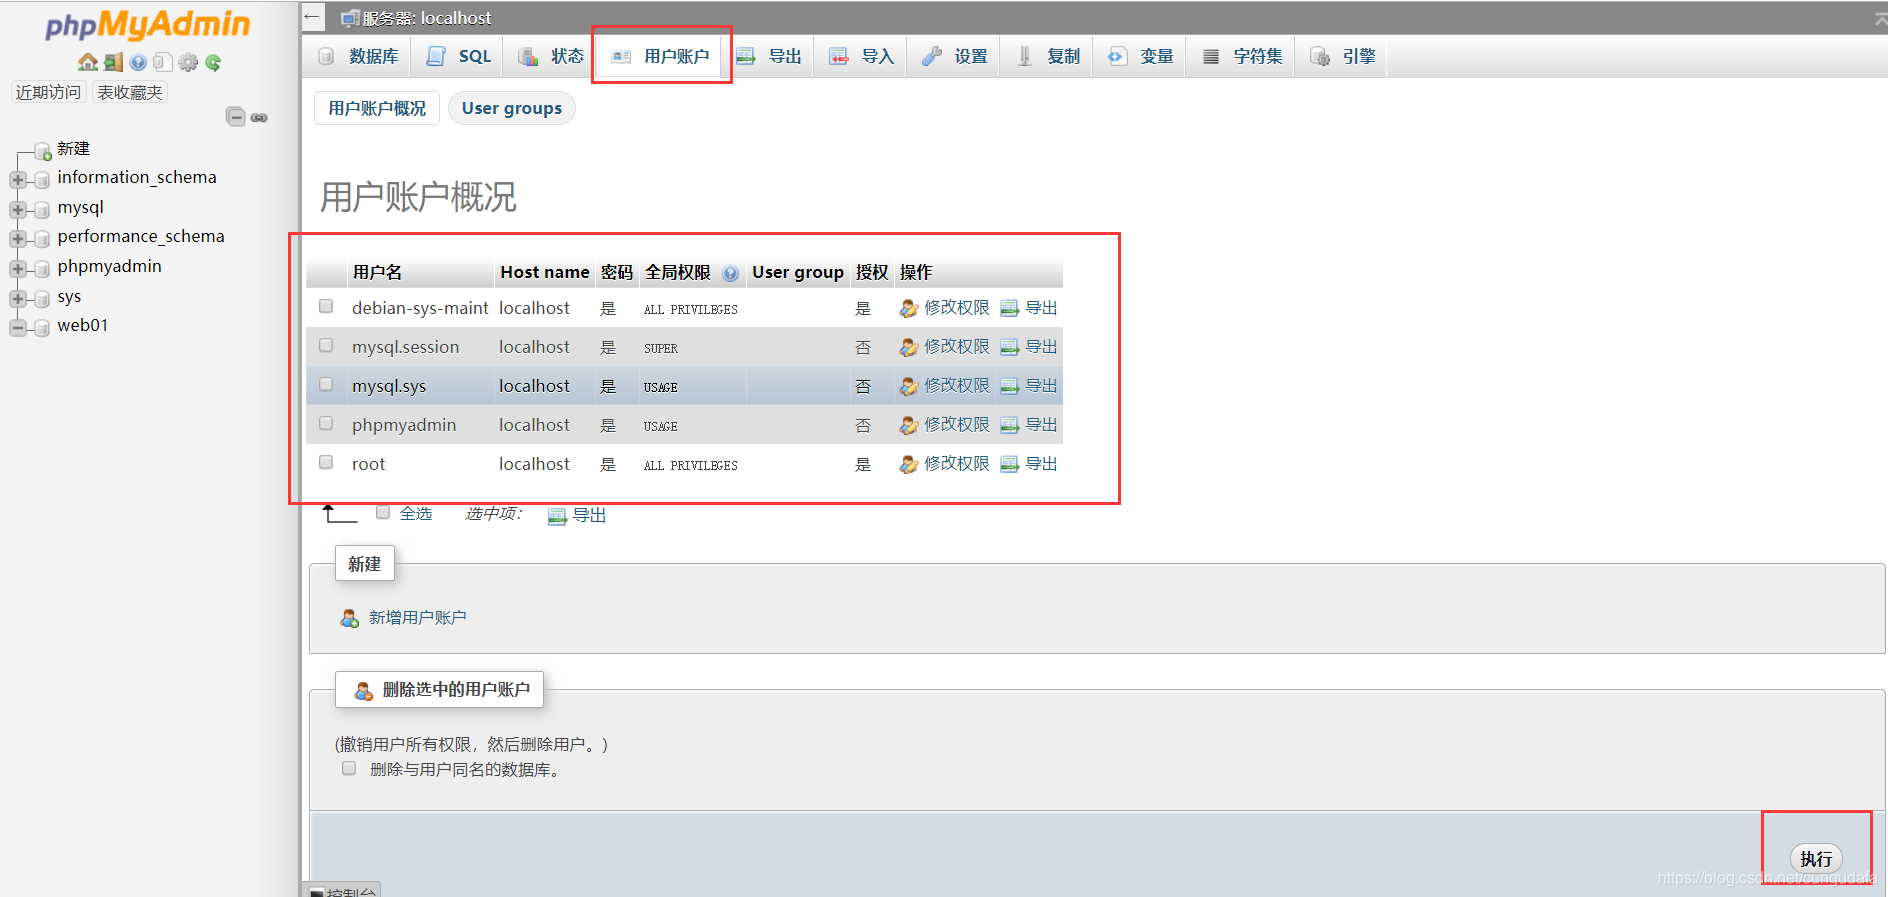Open the 导入 (Import) tab
This screenshot has width=1888, height=897.
click(862, 56)
